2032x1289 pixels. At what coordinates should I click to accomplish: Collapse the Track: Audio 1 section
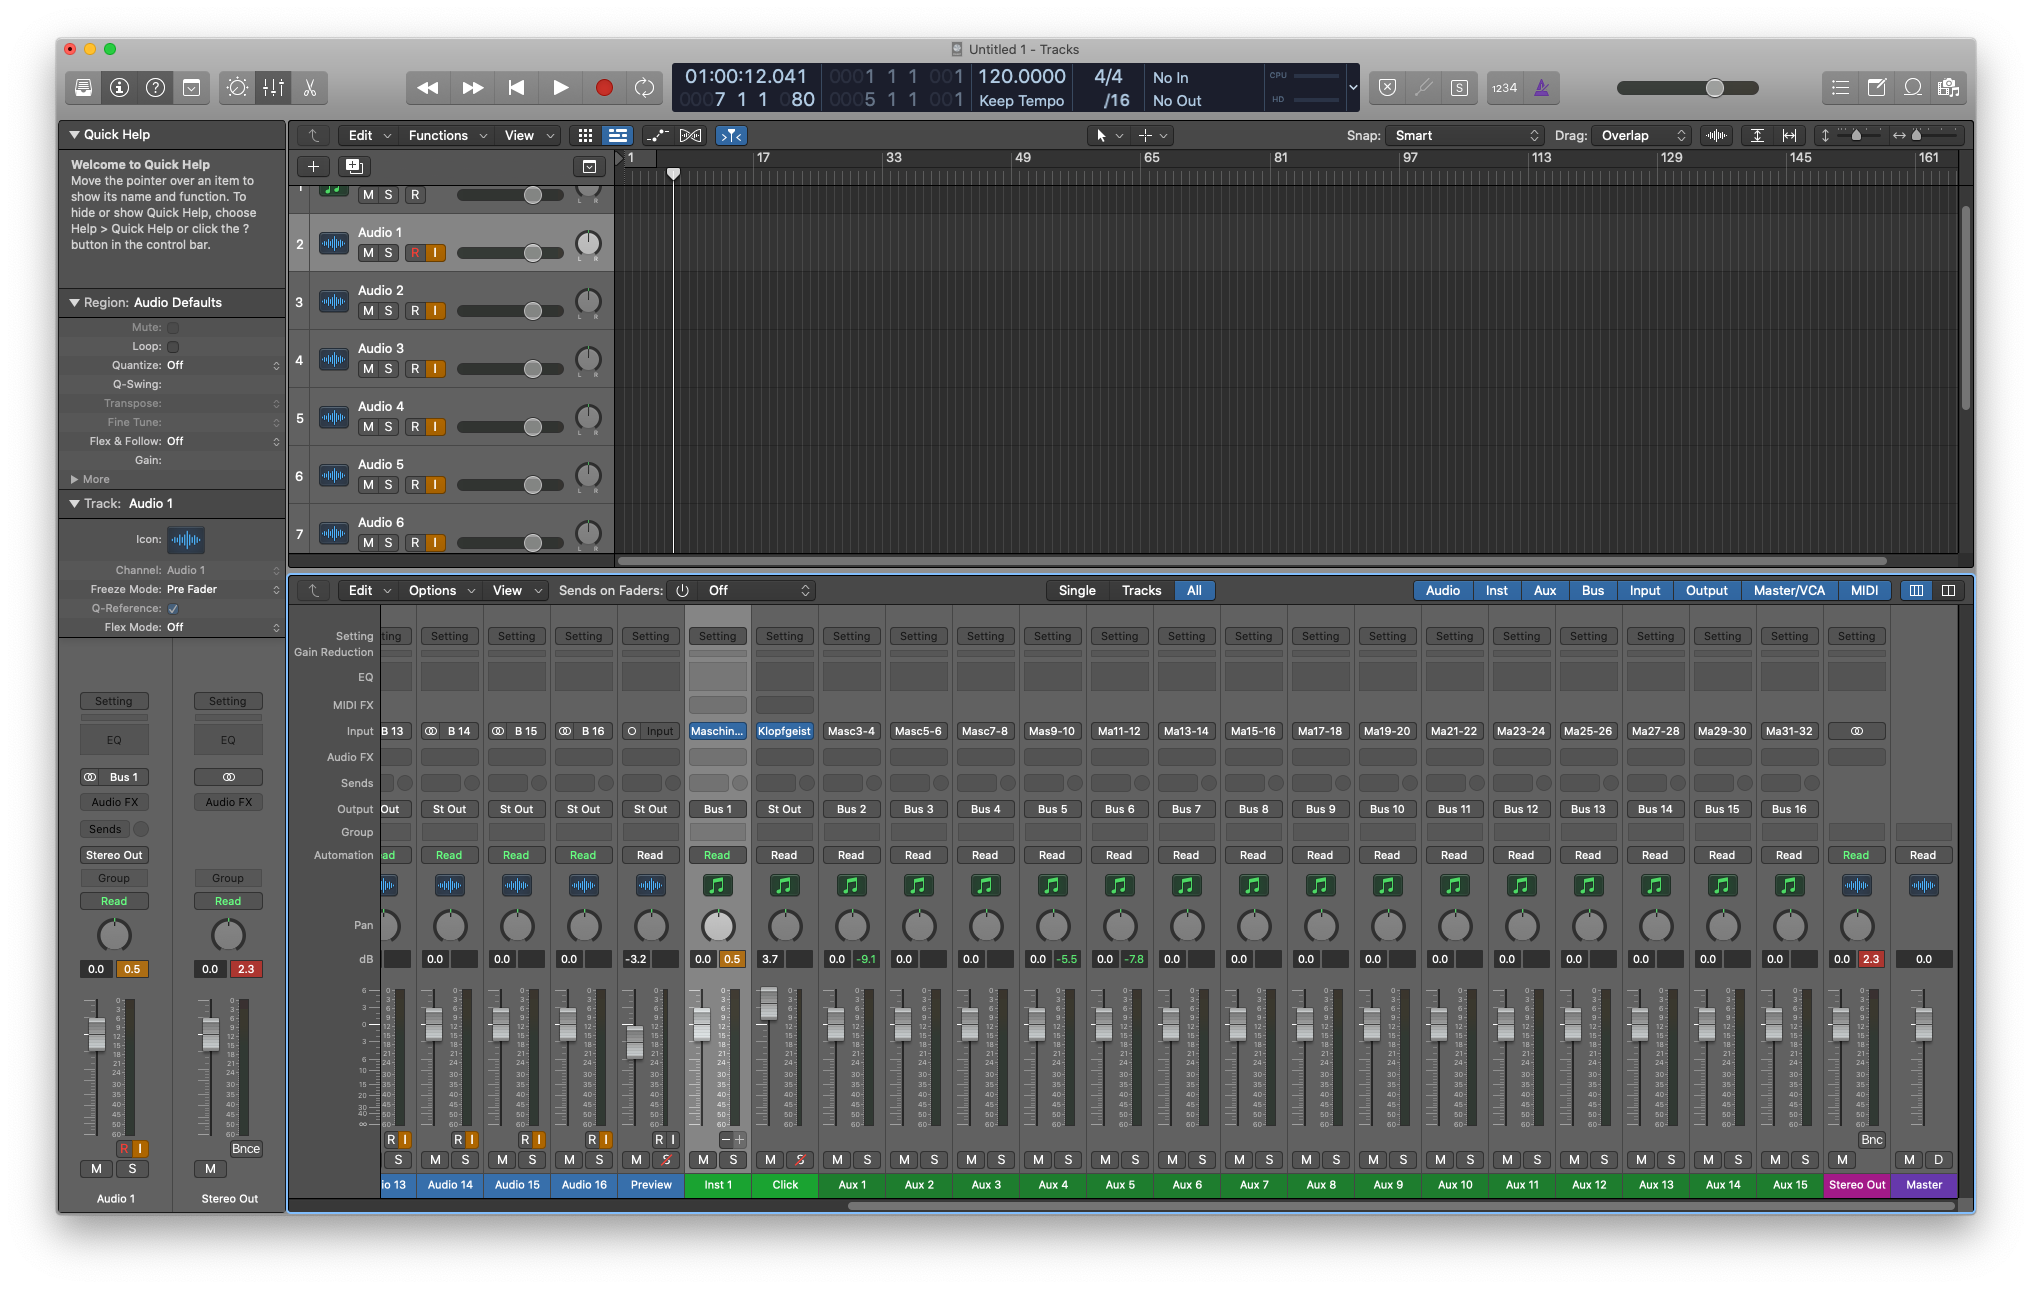(x=74, y=503)
